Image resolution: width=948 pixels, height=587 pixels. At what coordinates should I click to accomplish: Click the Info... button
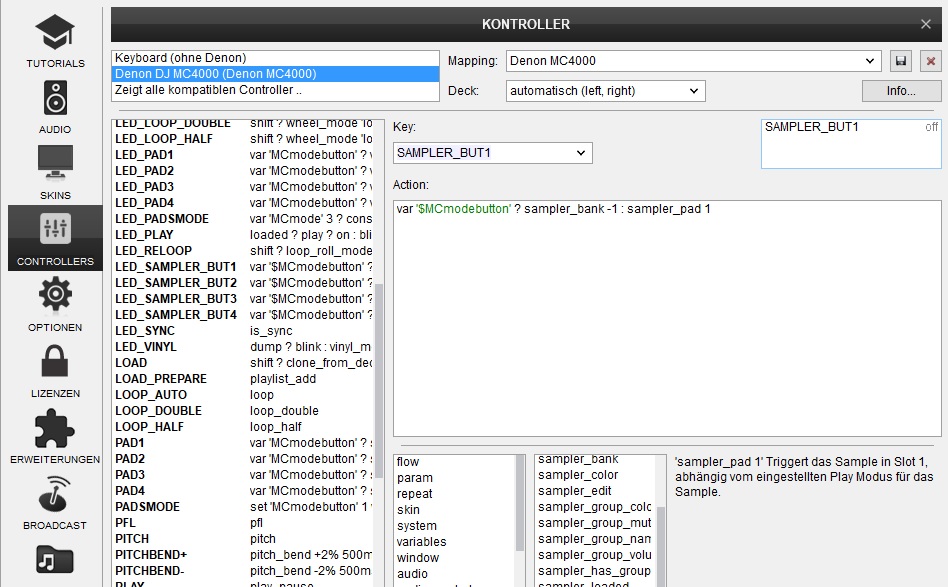click(901, 91)
